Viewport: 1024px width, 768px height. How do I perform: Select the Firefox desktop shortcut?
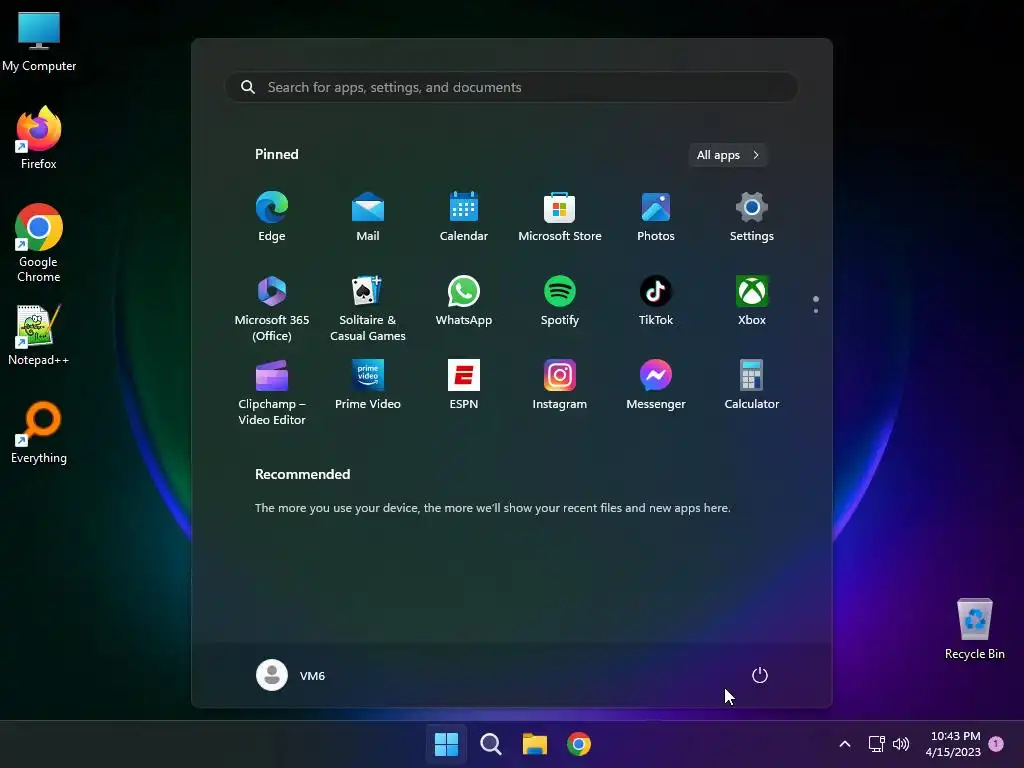39,138
